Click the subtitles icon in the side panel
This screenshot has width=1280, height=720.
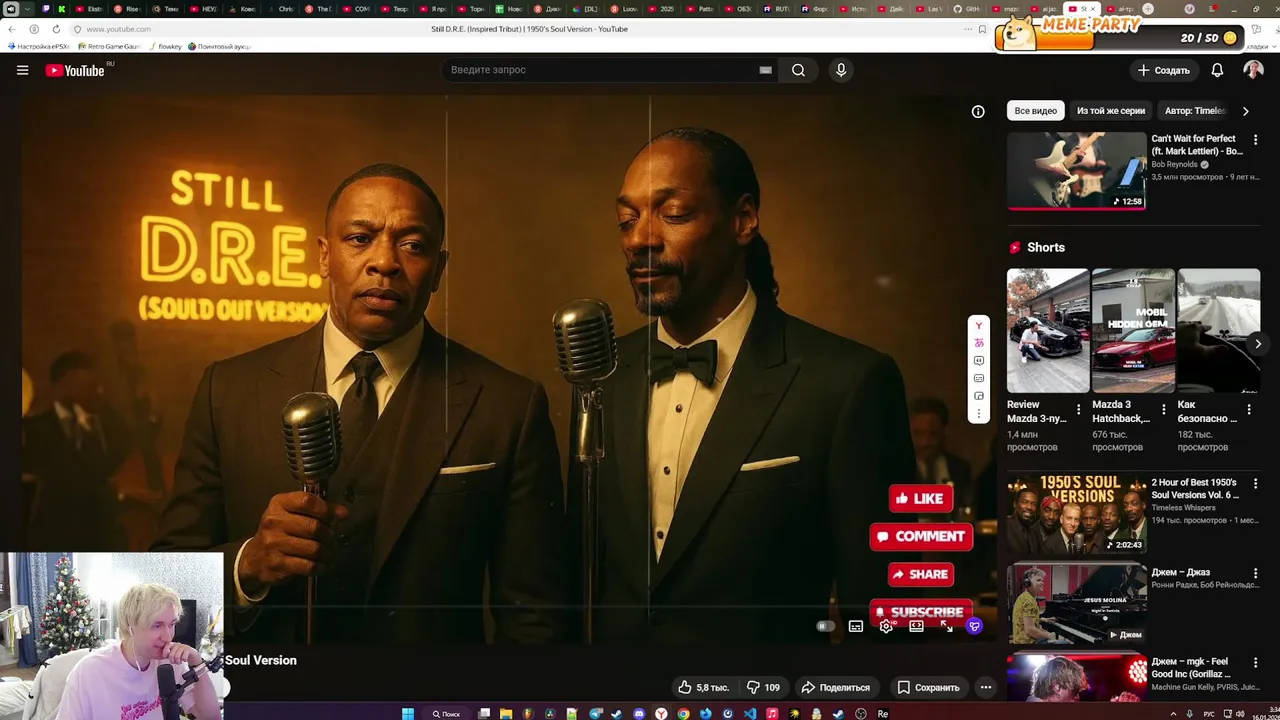978,378
